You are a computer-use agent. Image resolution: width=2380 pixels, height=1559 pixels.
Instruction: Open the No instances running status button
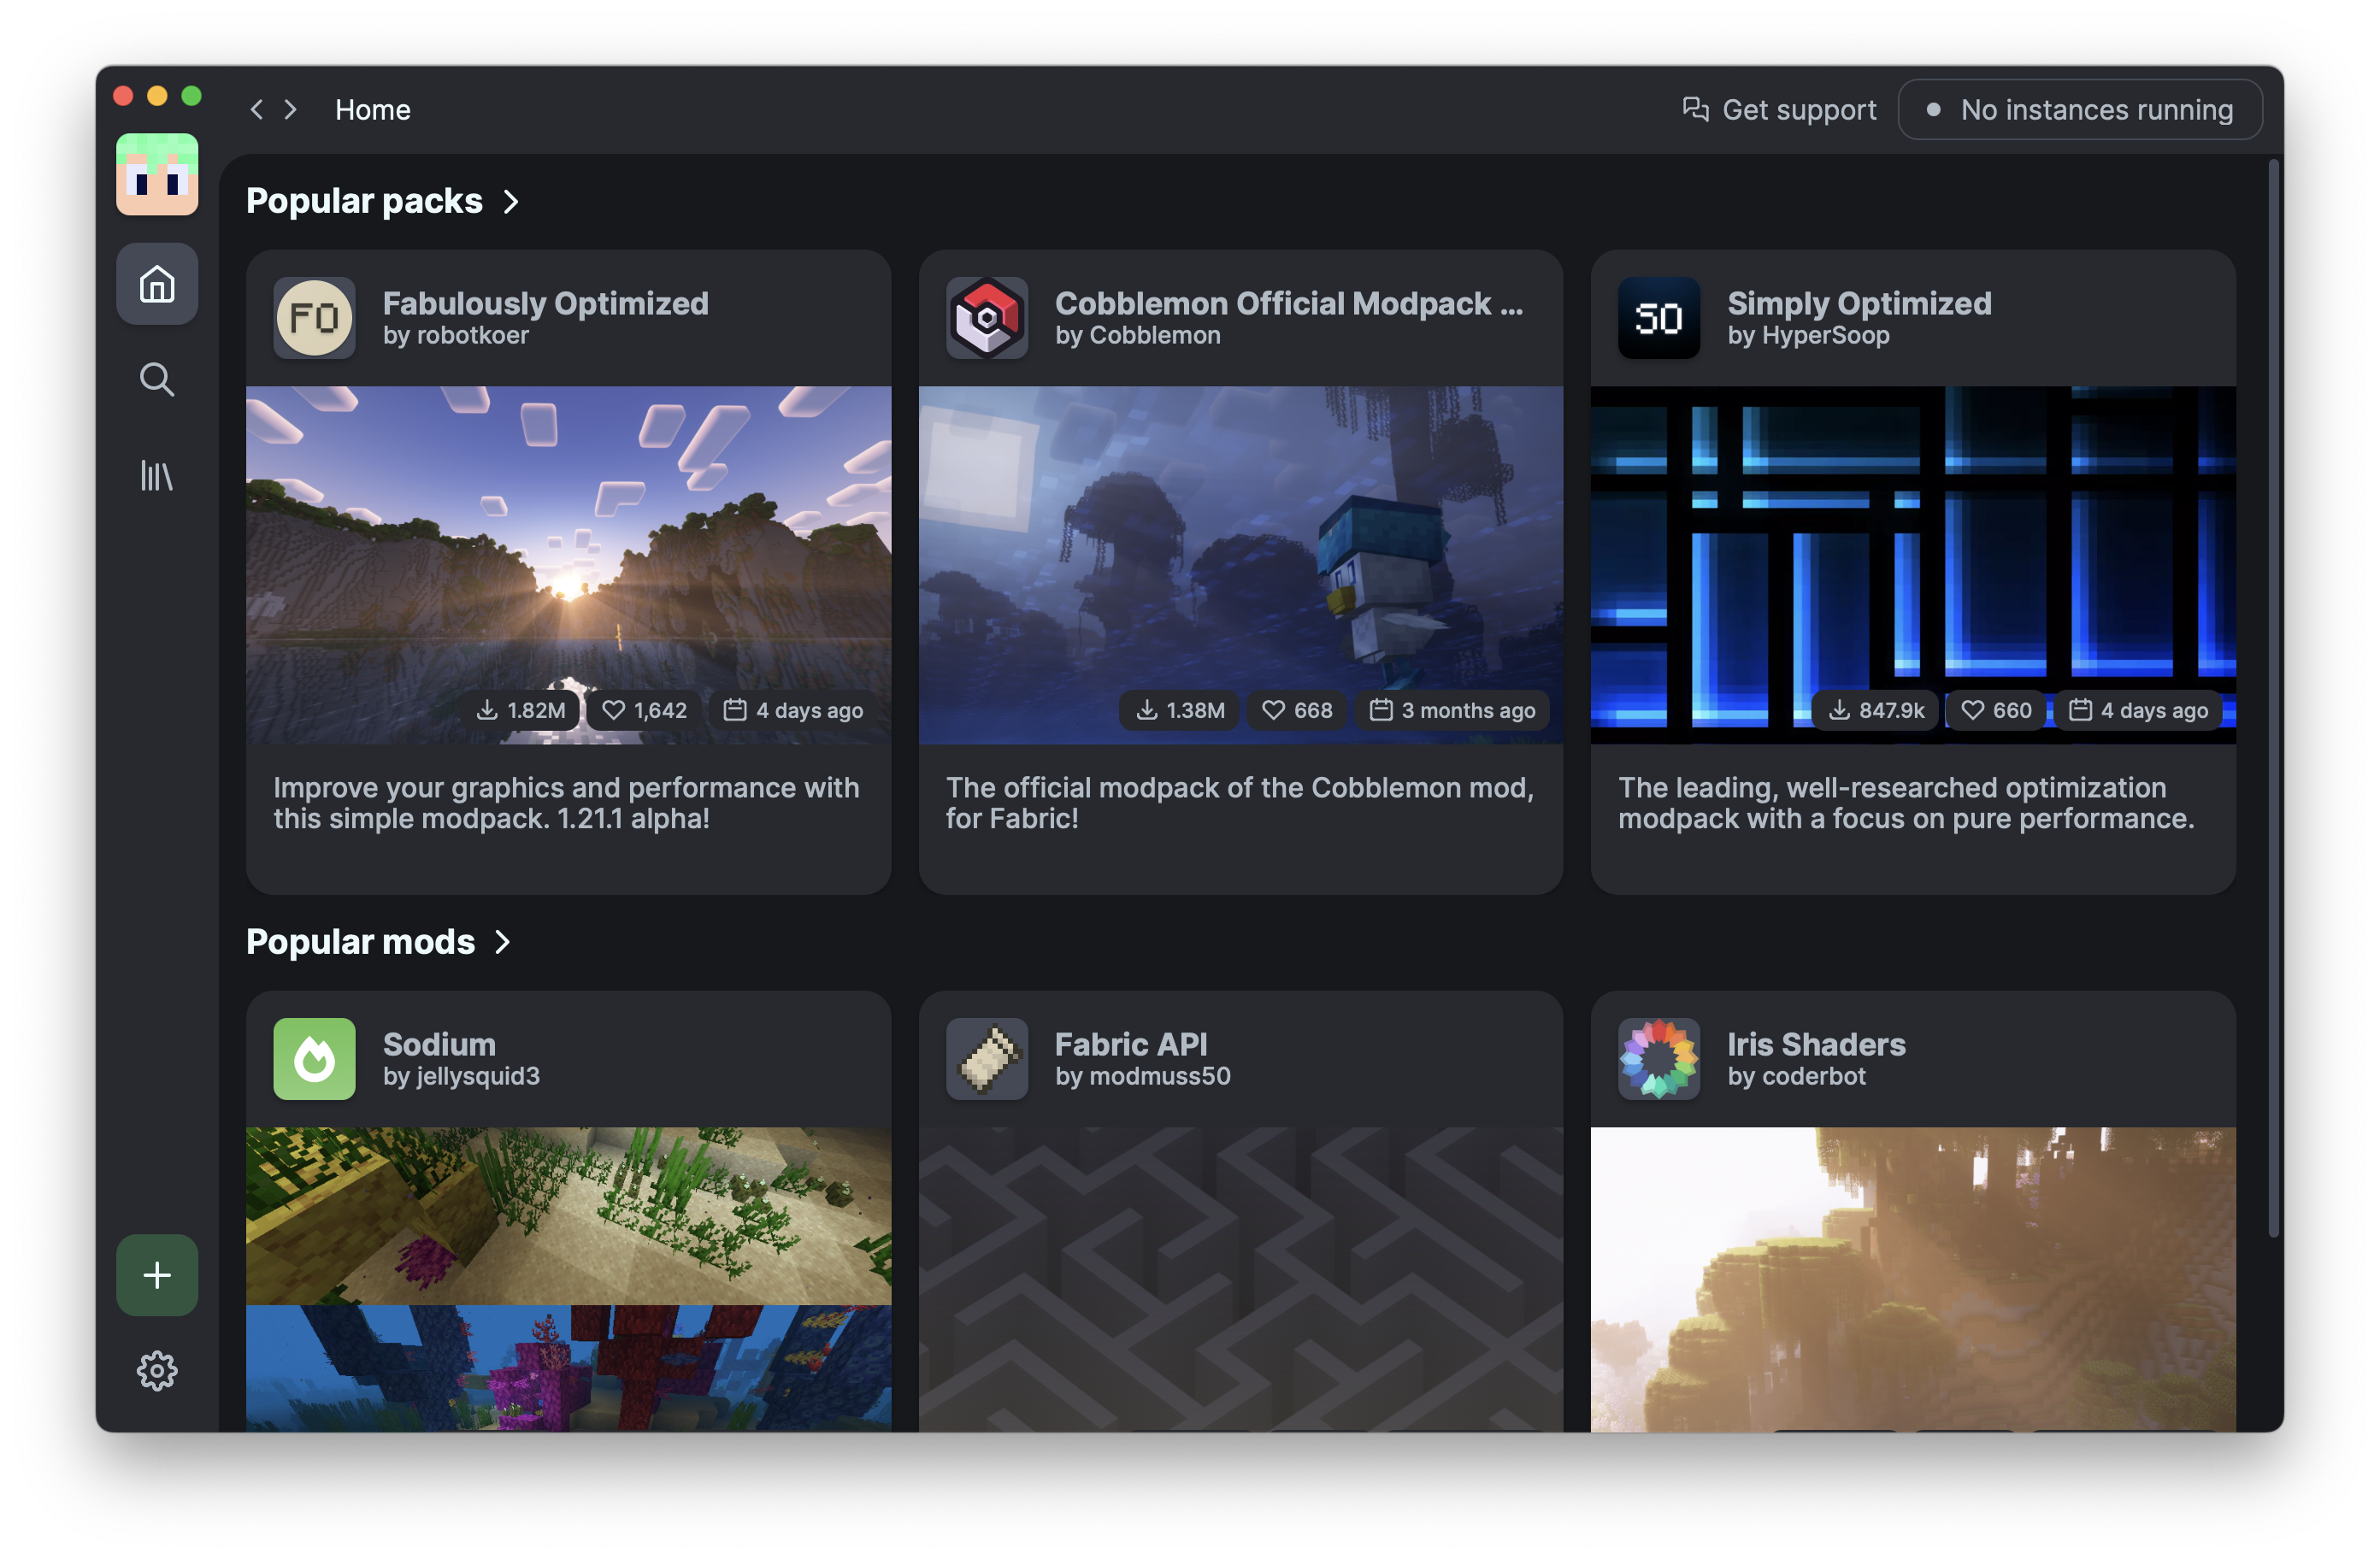[x=2080, y=109]
